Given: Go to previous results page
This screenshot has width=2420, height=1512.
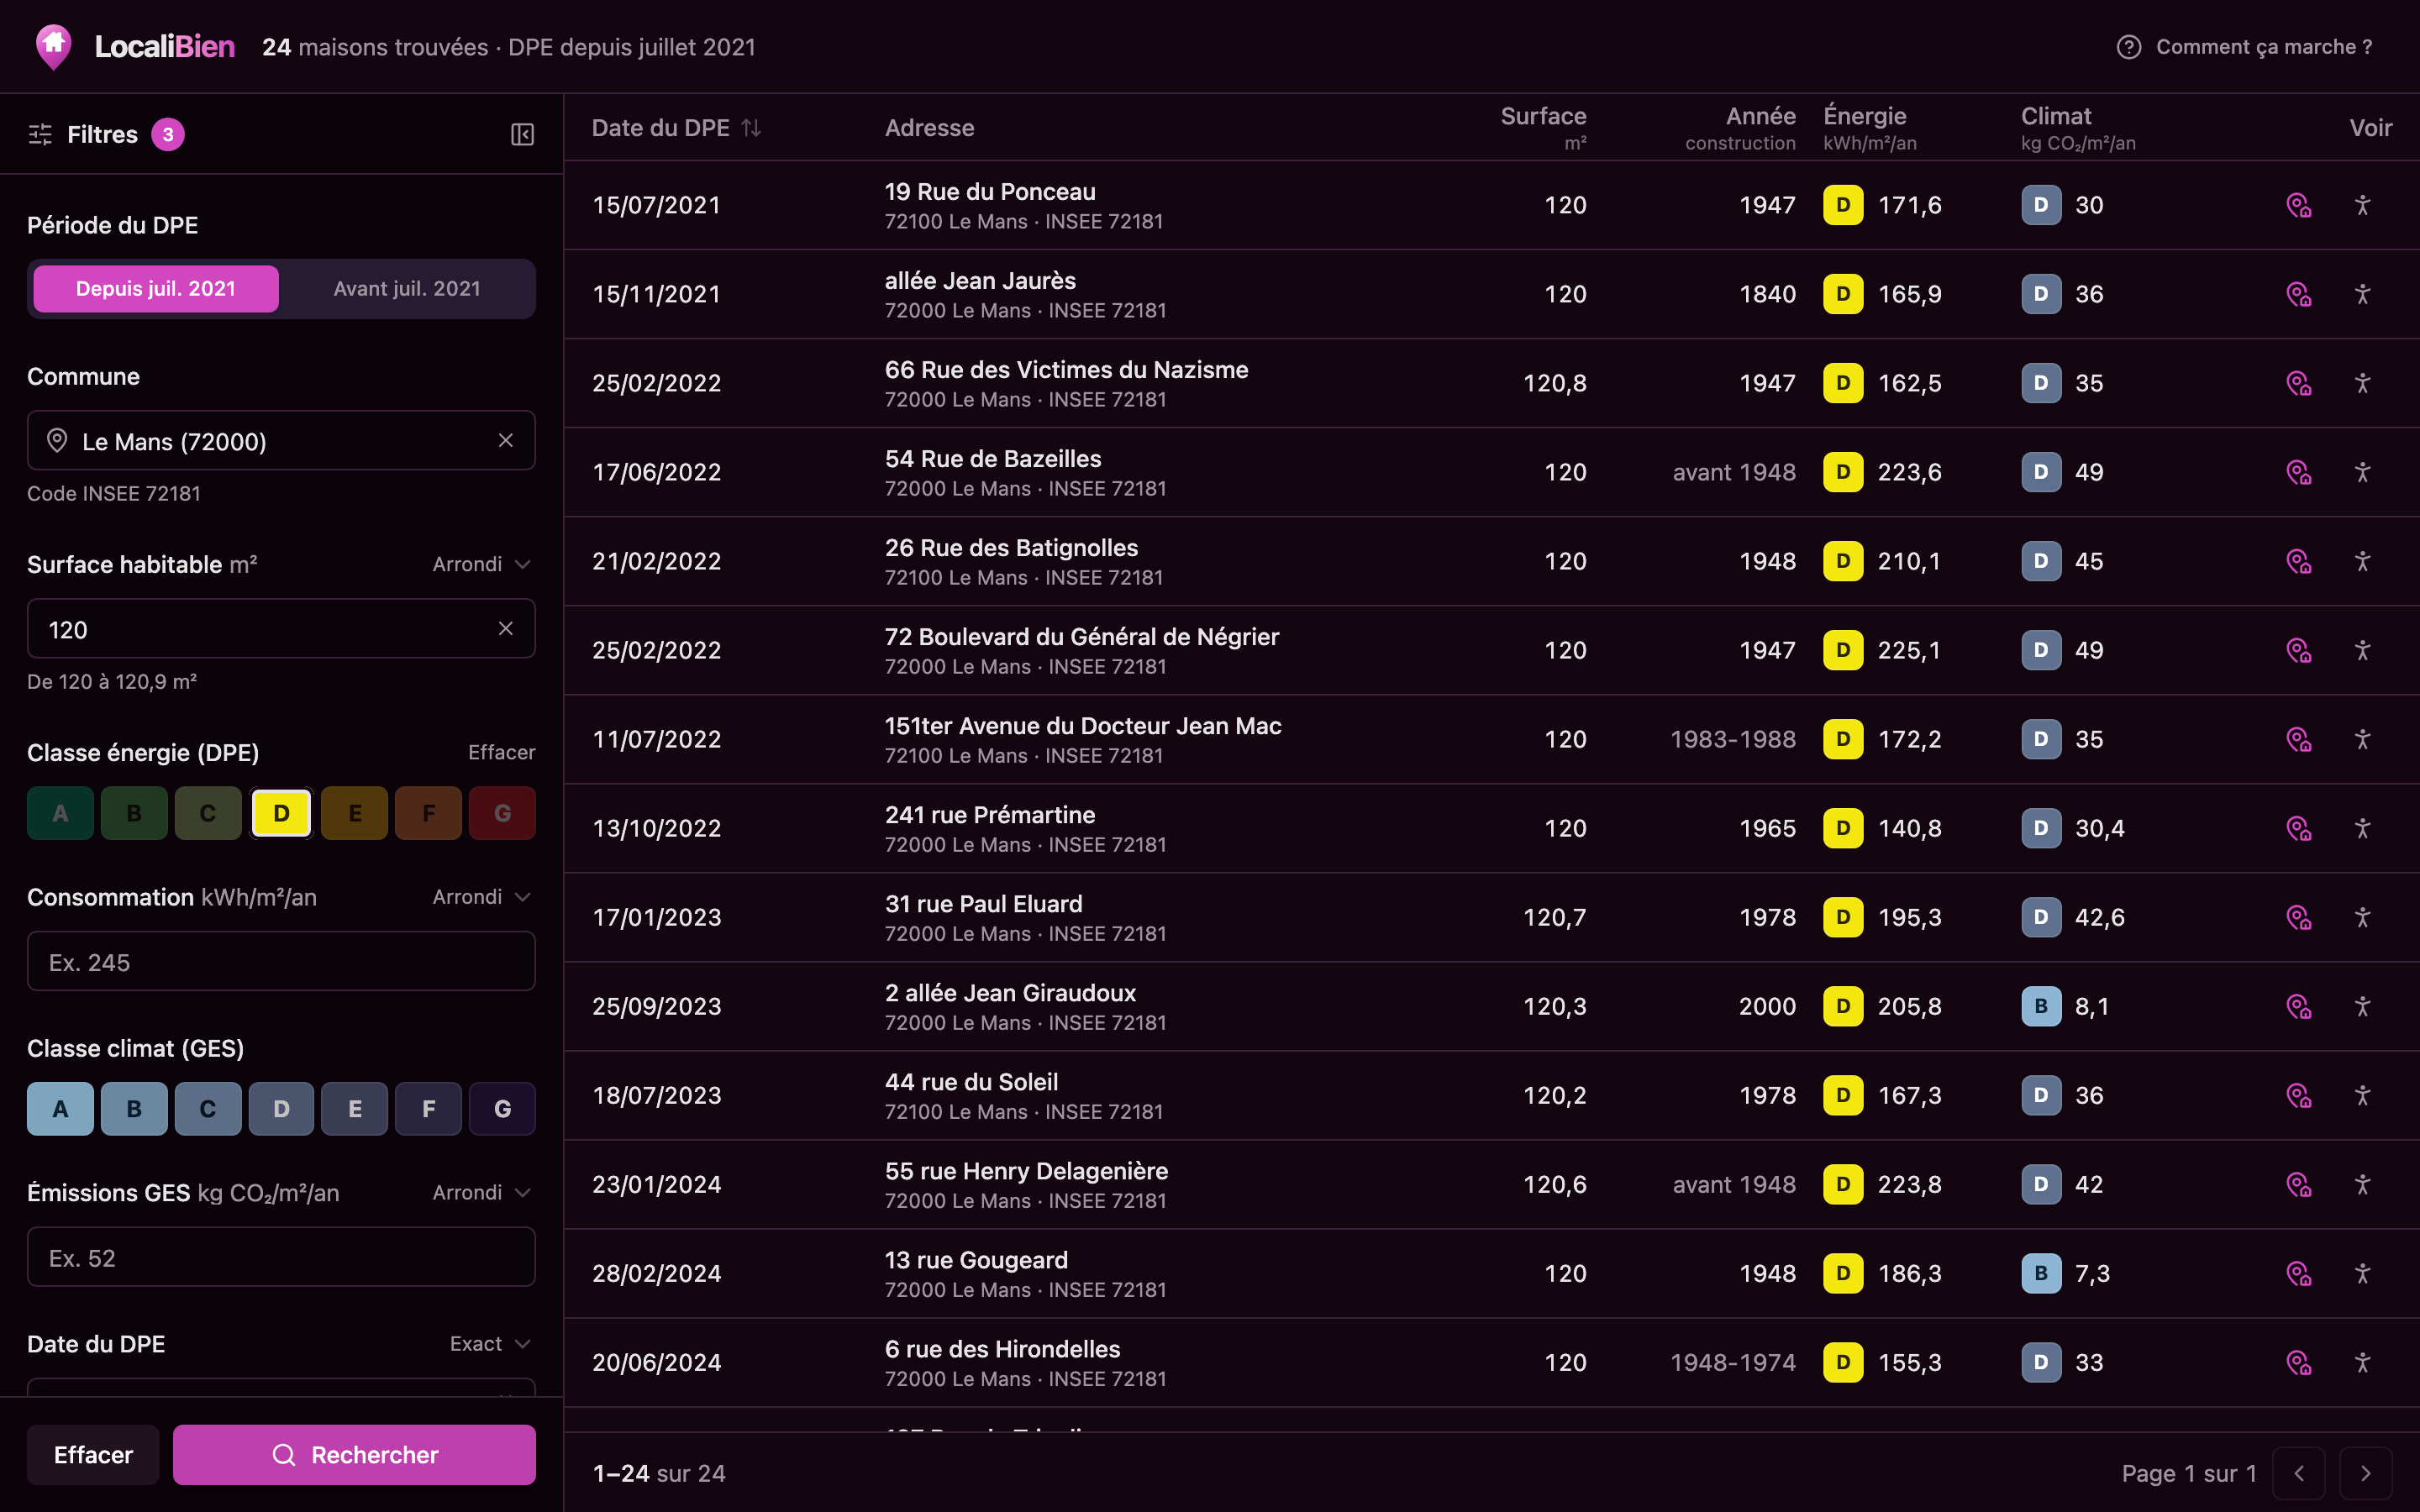Looking at the screenshot, I should tap(2299, 1473).
